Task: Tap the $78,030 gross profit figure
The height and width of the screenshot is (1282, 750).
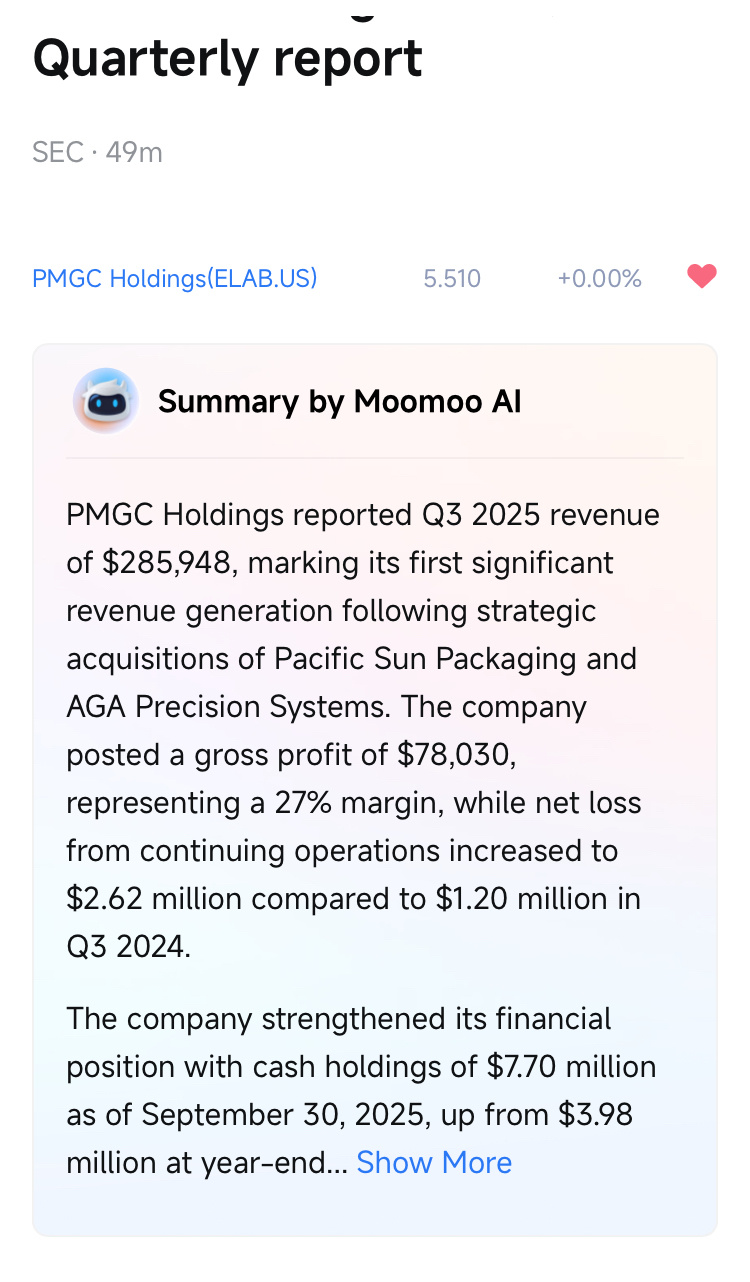Action: 456,755
